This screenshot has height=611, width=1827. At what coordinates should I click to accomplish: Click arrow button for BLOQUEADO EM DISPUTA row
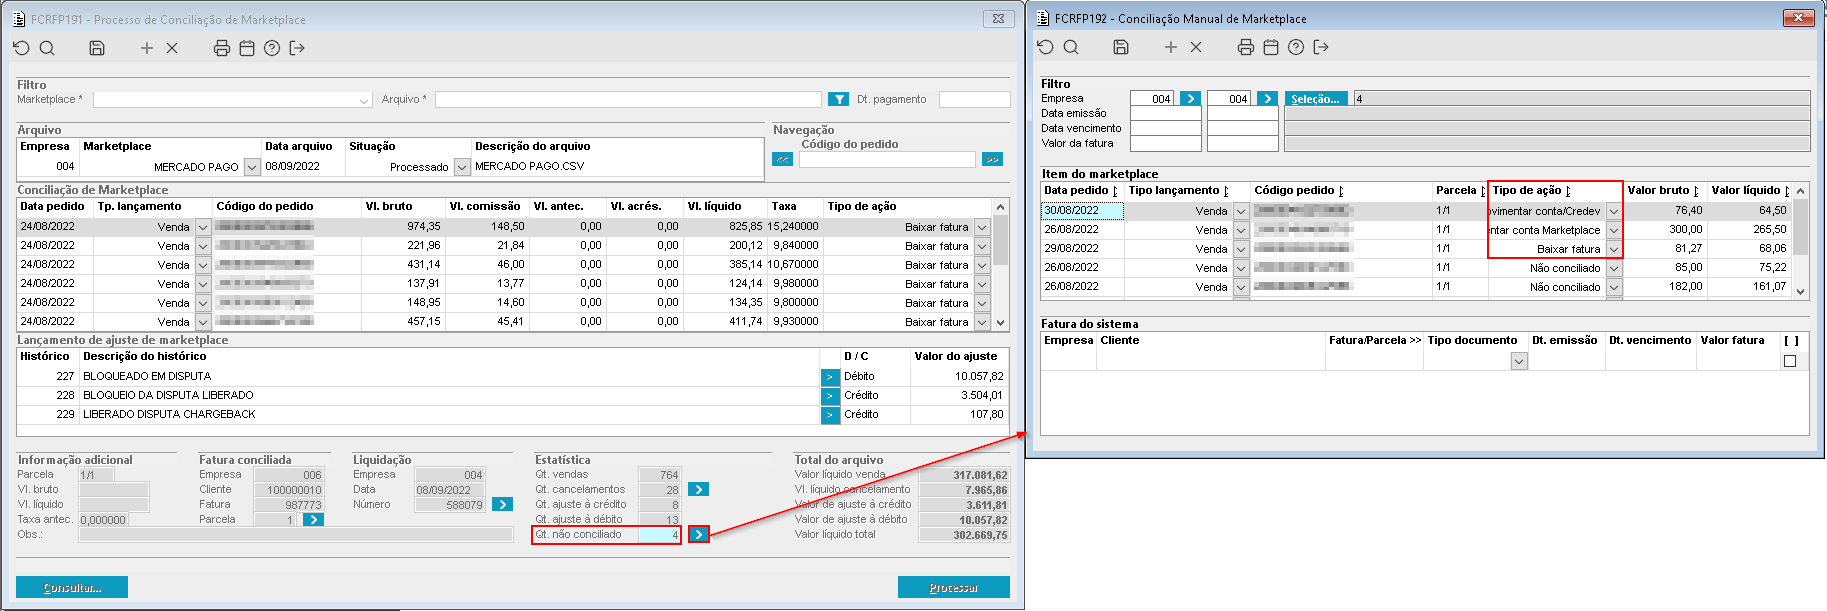tap(830, 377)
